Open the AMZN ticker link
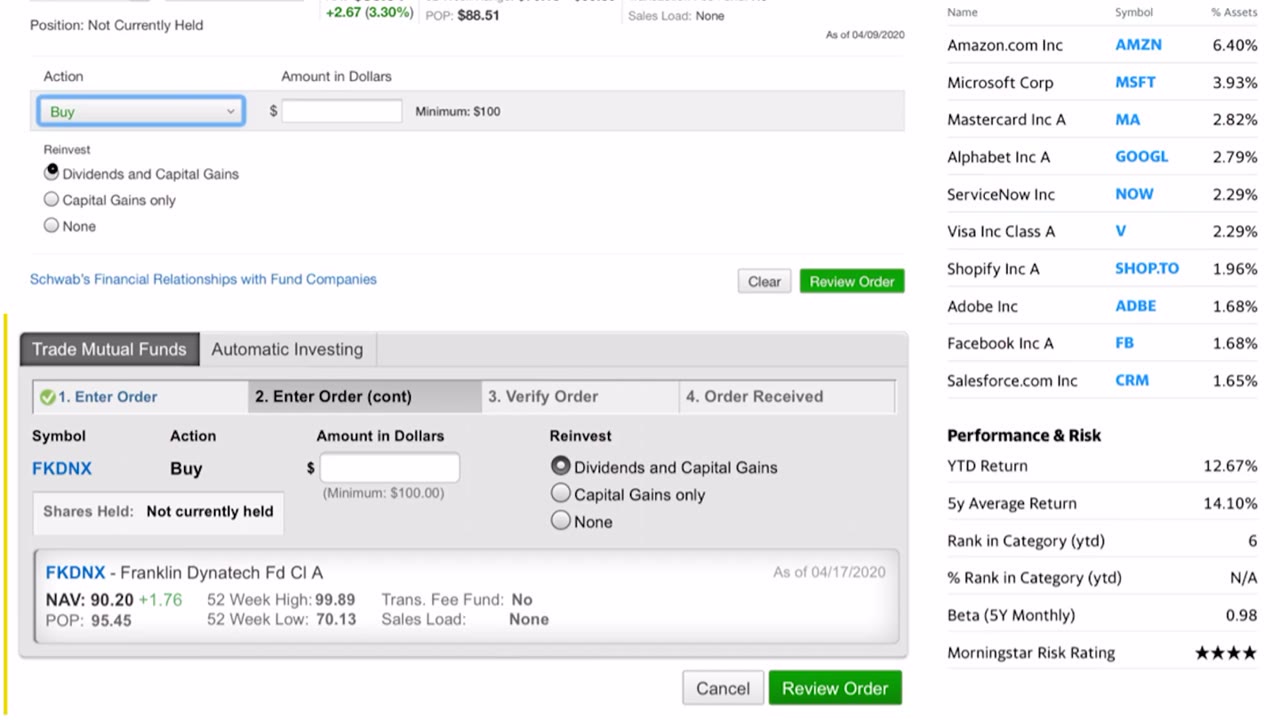1280x720 pixels. click(x=1139, y=45)
